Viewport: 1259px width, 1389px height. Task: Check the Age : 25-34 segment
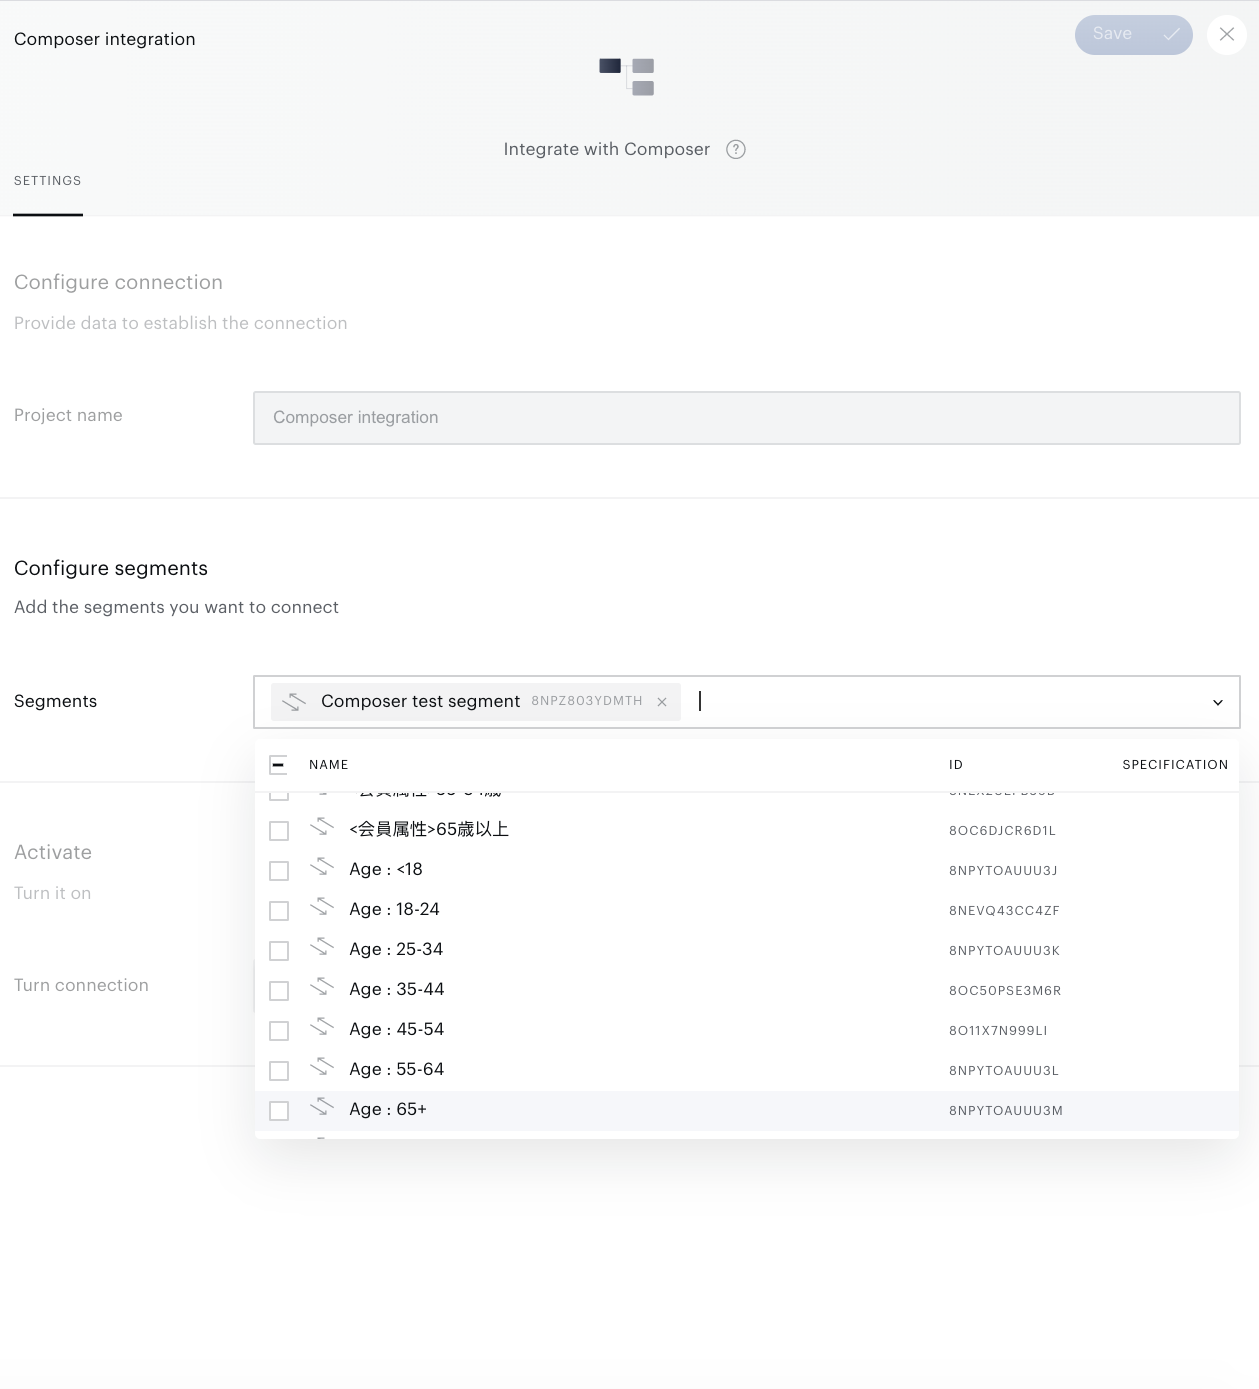coord(279,951)
